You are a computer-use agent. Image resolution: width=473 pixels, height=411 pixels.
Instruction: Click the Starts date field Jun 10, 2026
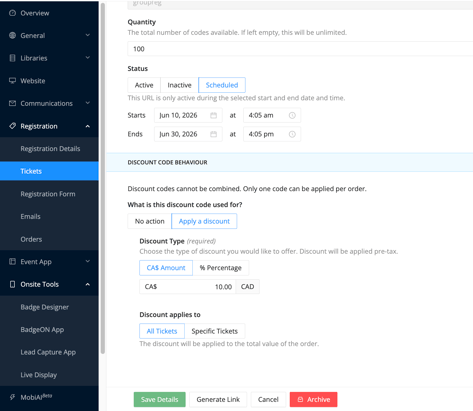click(188, 115)
